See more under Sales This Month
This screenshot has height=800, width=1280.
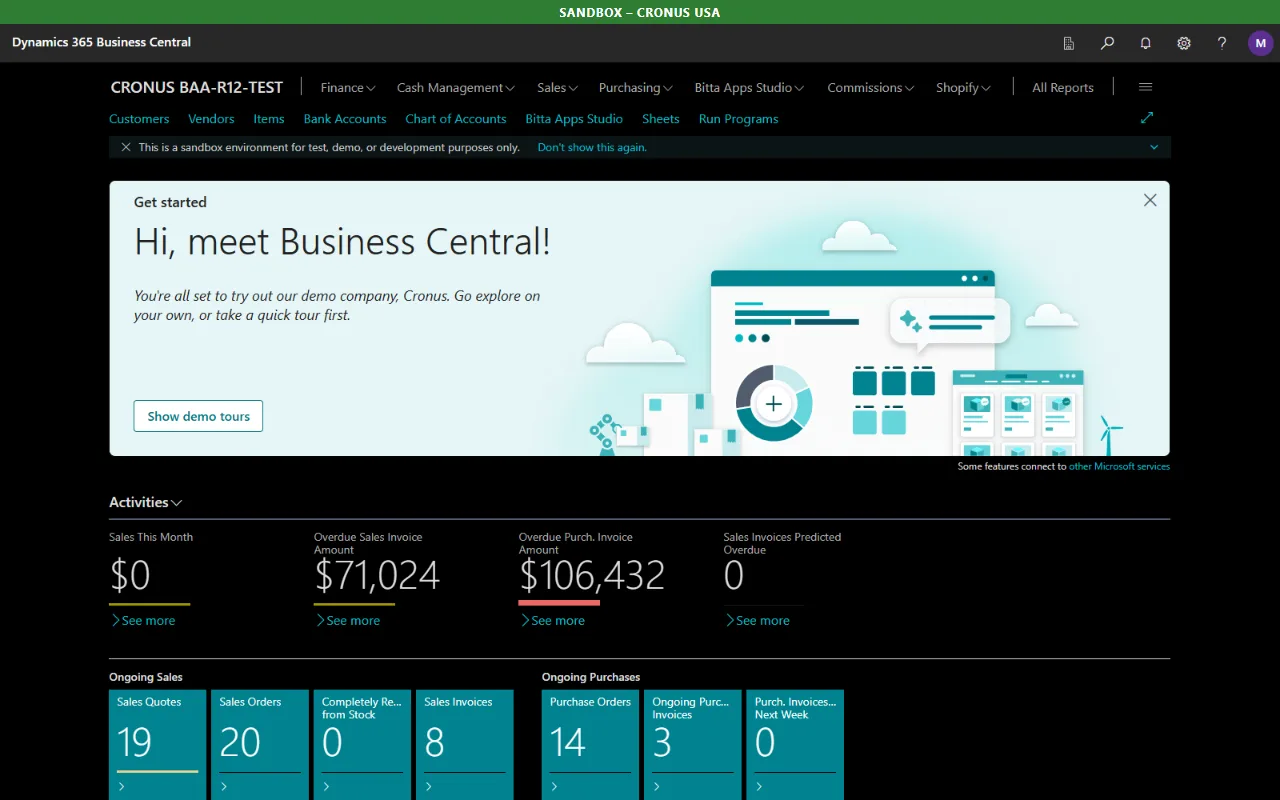(143, 620)
